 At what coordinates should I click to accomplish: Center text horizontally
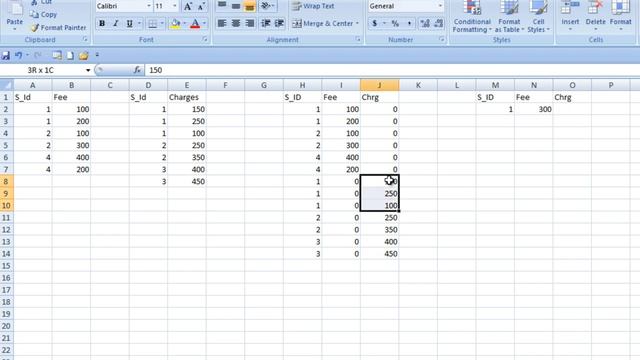click(x=236, y=23)
